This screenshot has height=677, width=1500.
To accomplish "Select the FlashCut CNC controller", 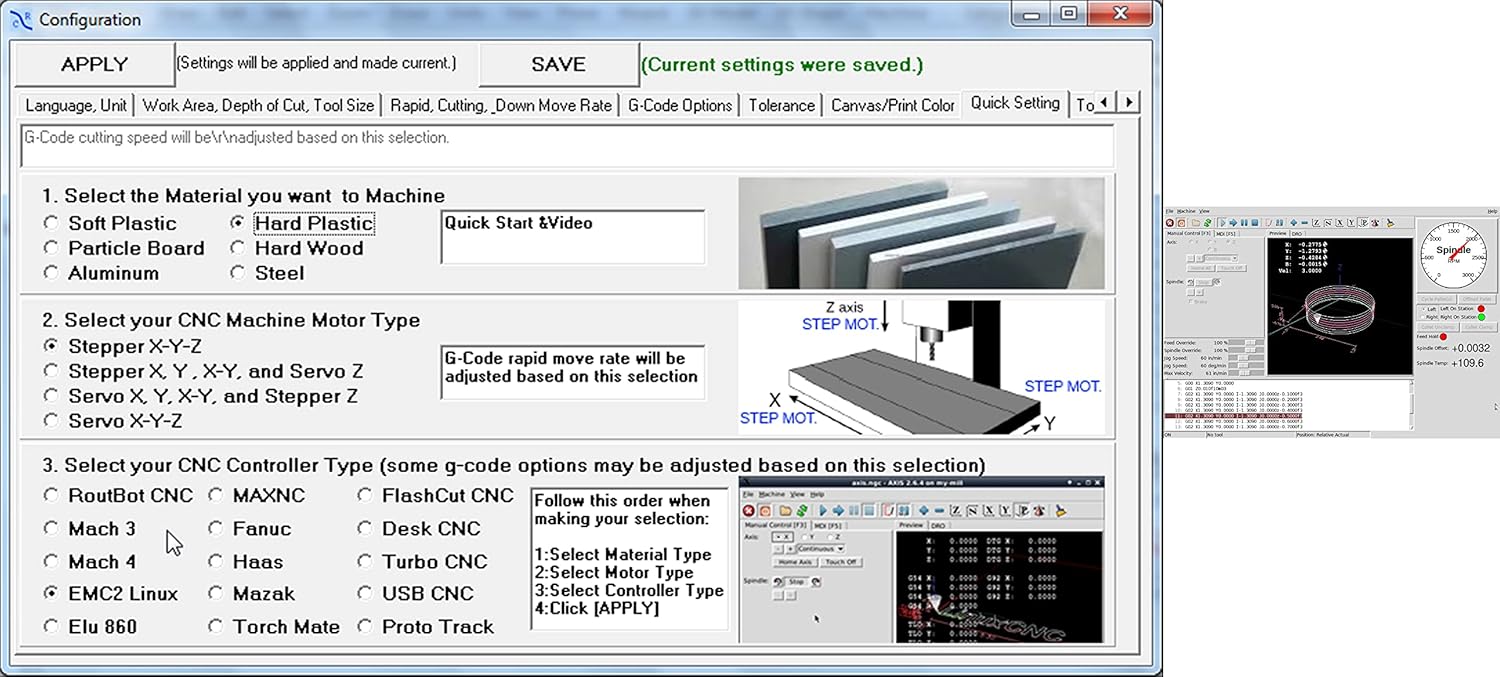I will pos(365,495).
